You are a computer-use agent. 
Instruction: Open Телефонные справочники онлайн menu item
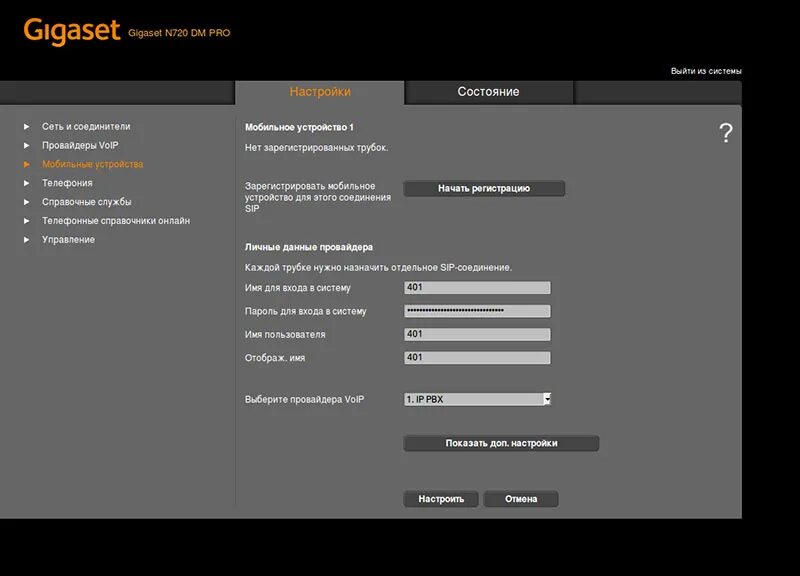pos(116,221)
